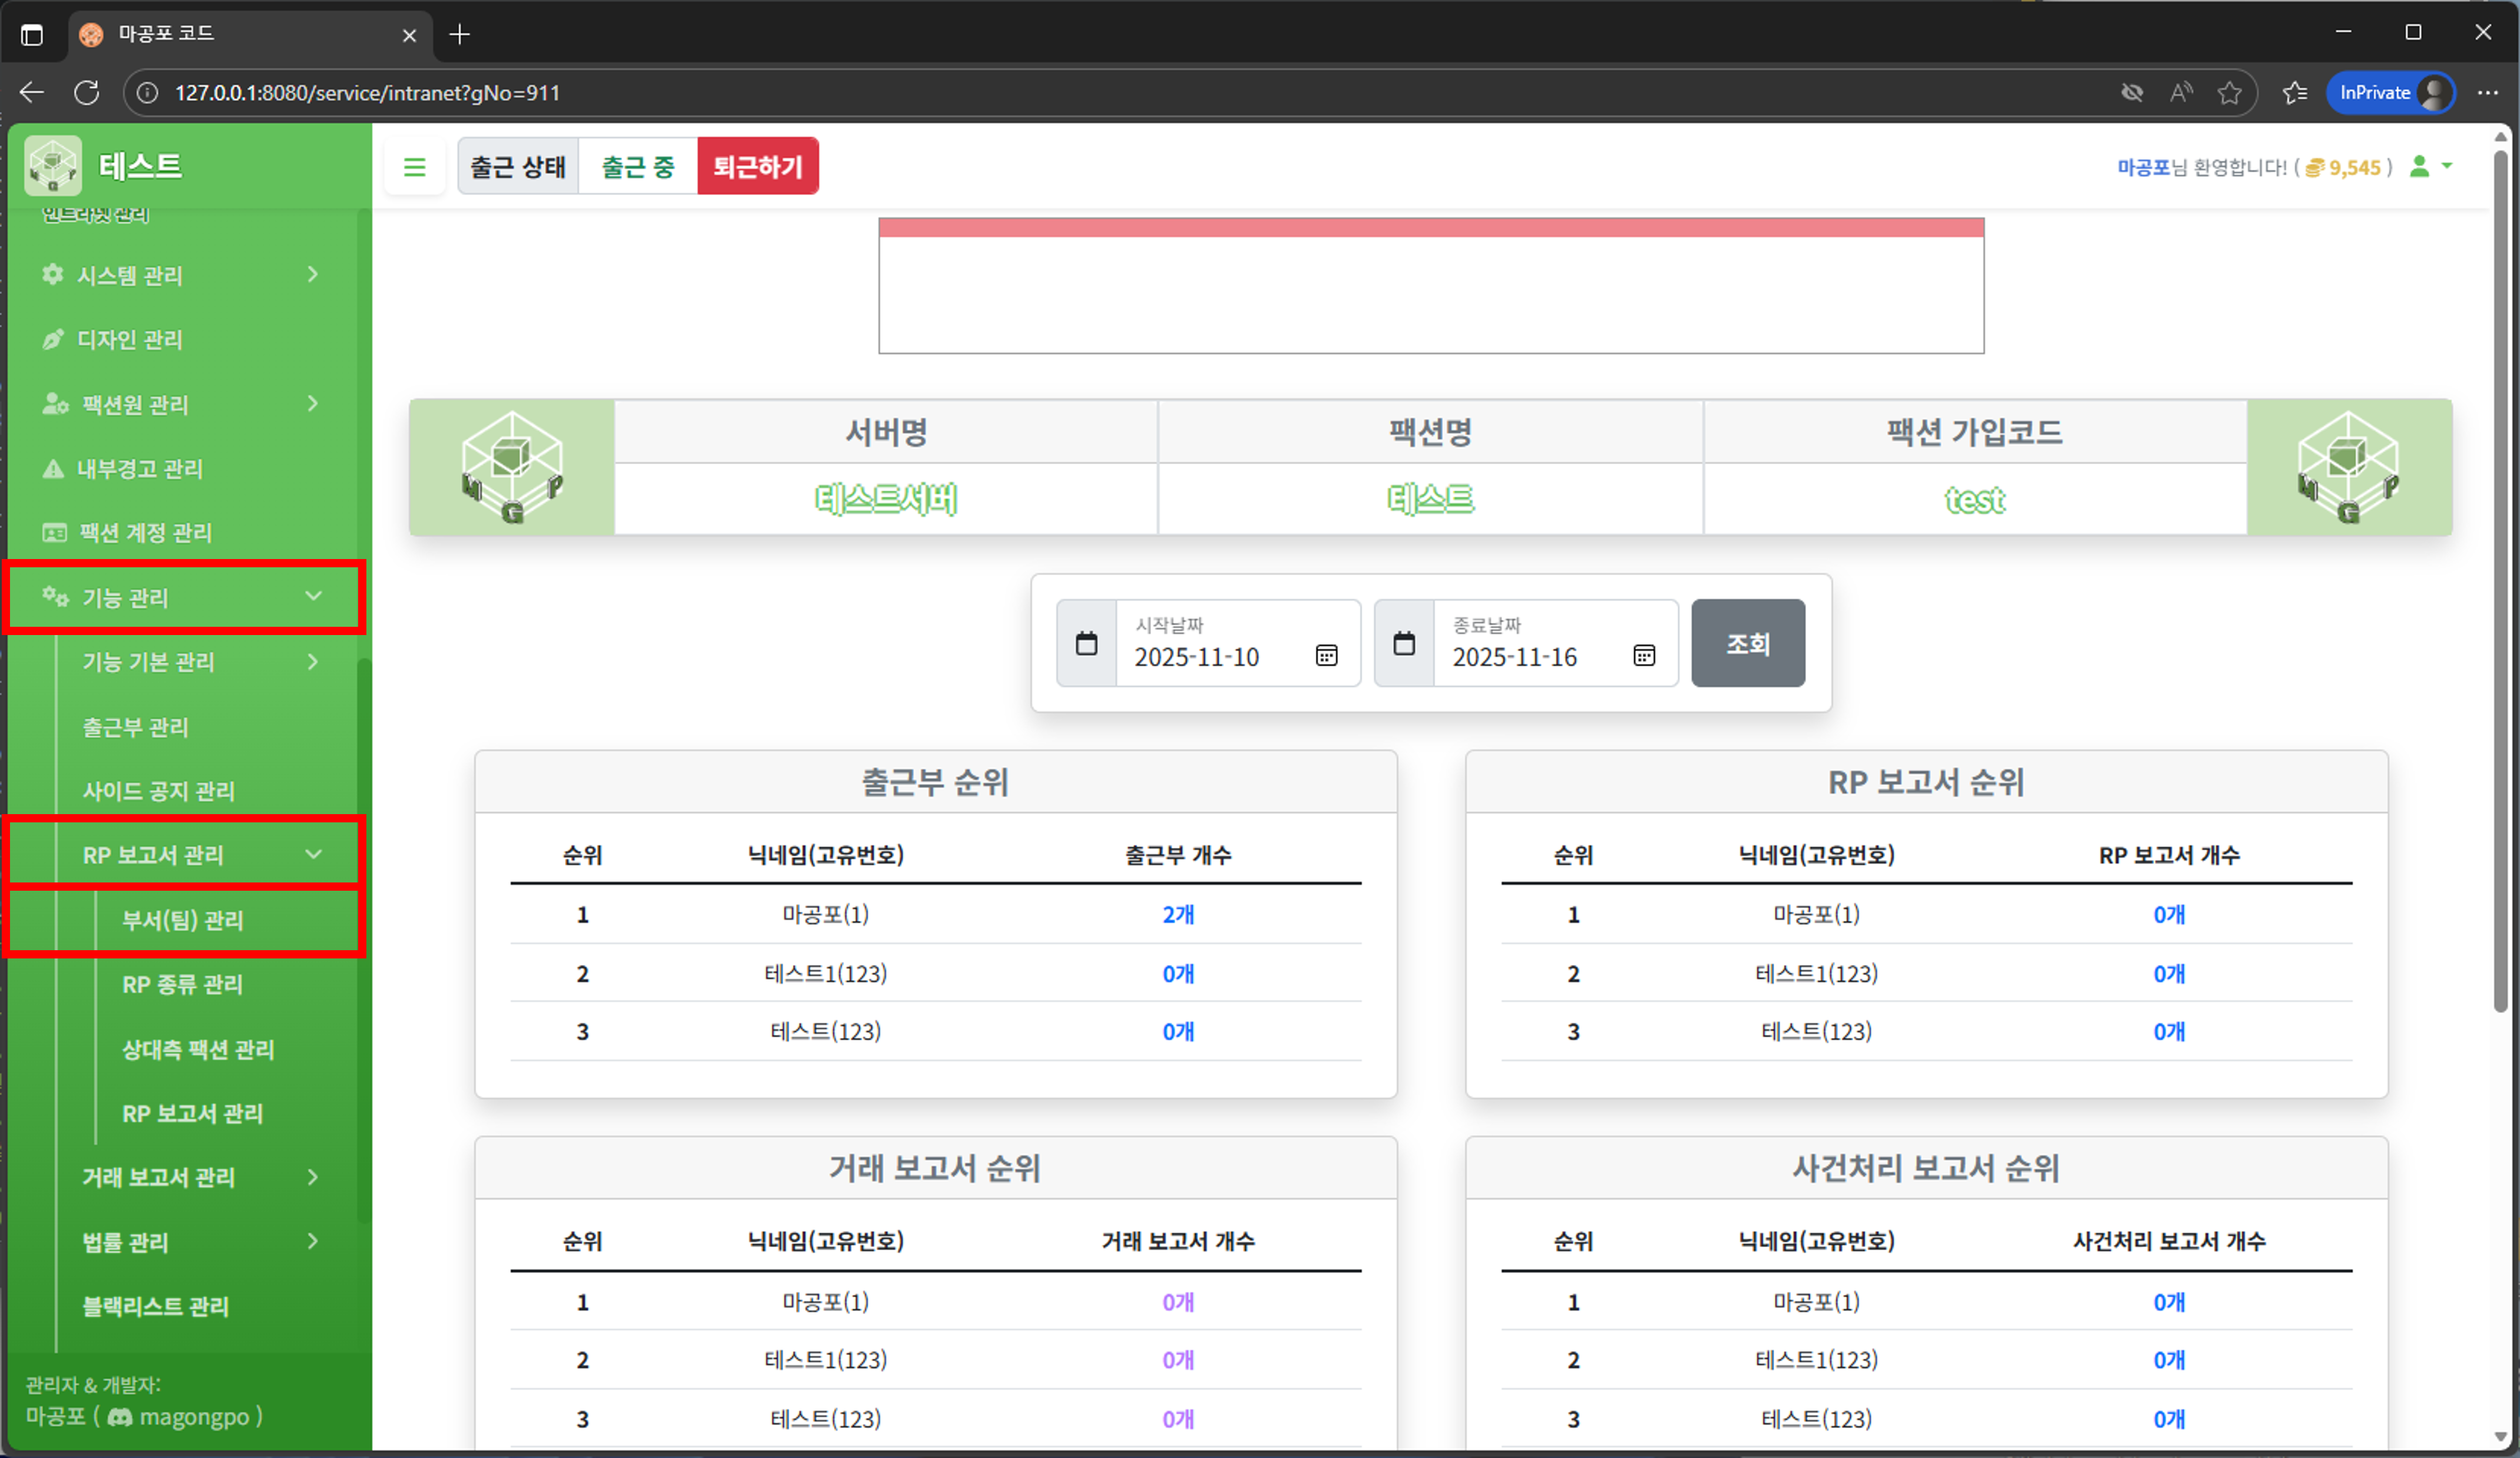
Task: Select the 팩션 계정 관리 card icon
Action: point(53,532)
